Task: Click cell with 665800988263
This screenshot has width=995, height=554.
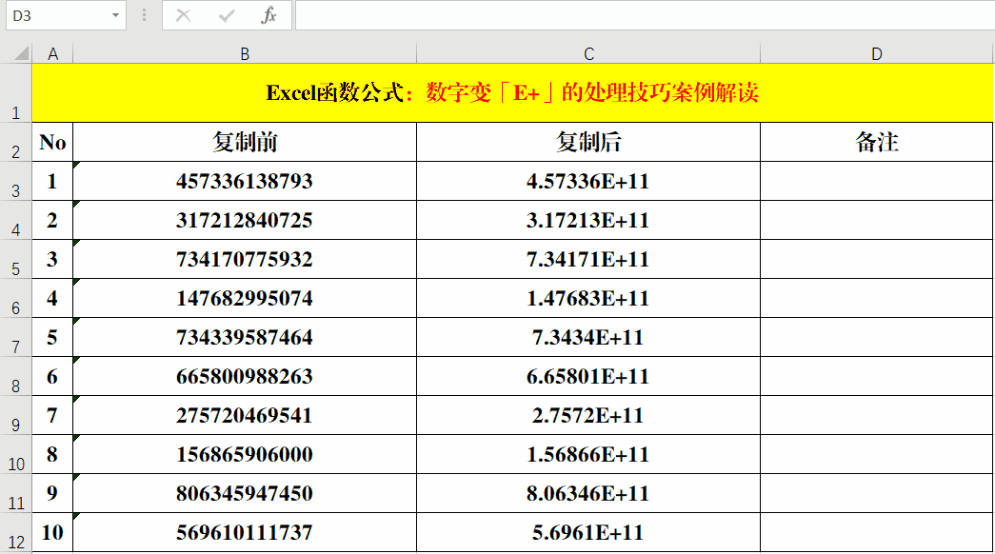Action: tap(245, 376)
